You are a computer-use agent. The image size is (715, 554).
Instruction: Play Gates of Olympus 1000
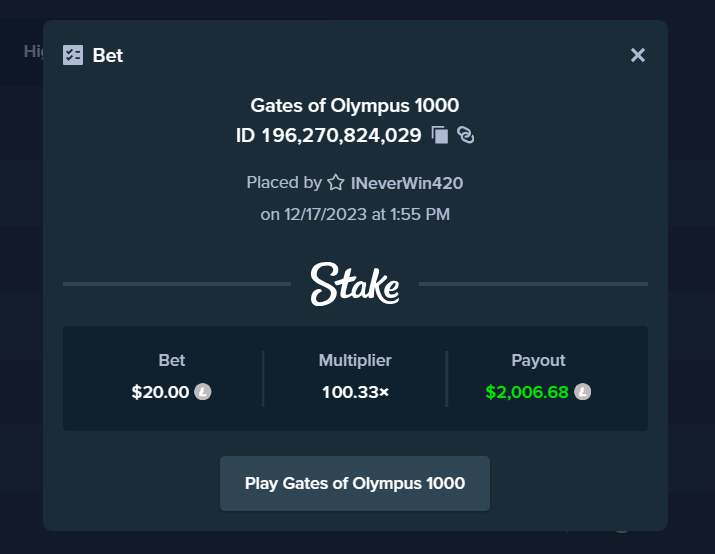point(355,483)
